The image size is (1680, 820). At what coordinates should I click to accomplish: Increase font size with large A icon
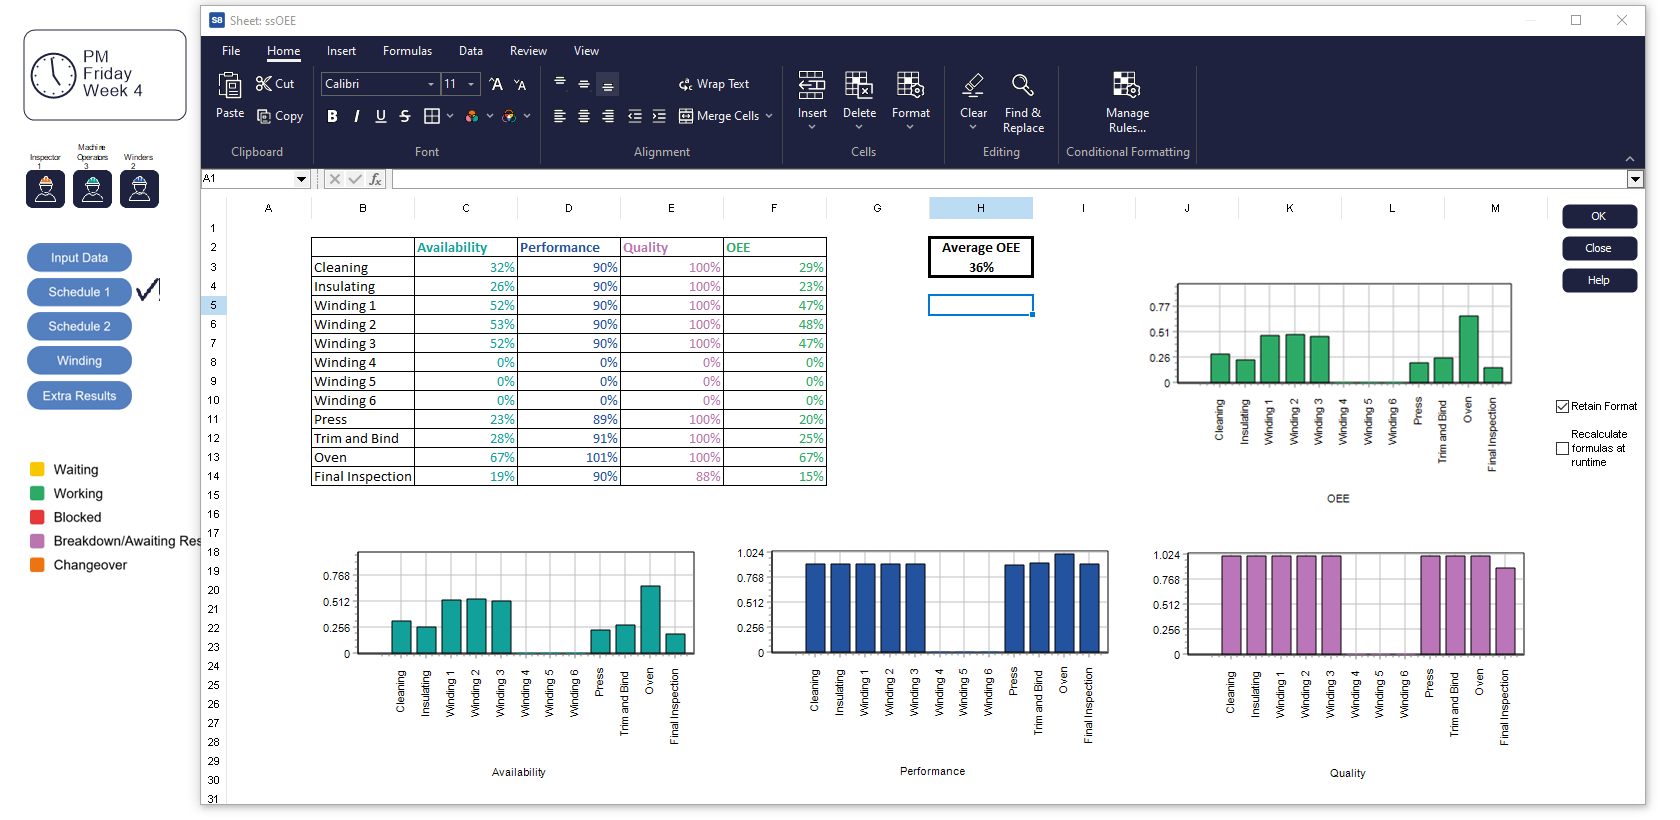pyautogui.click(x=496, y=84)
